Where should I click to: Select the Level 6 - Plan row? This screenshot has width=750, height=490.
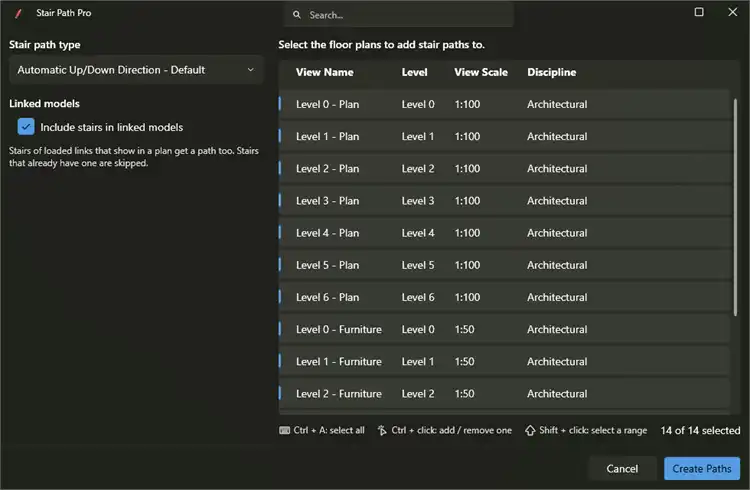pos(504,297)
